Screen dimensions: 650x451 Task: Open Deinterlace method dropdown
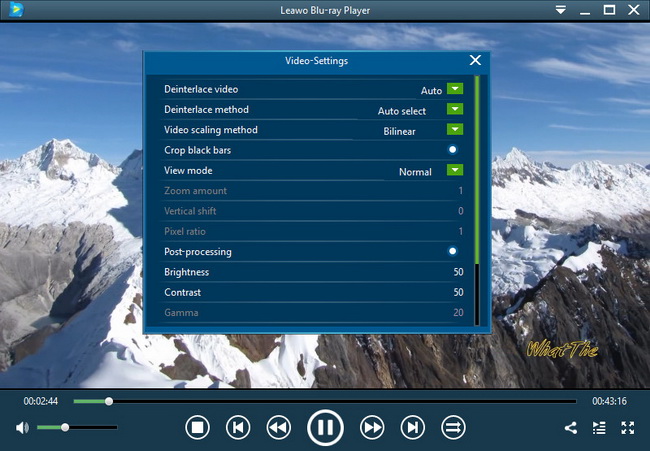455,110
